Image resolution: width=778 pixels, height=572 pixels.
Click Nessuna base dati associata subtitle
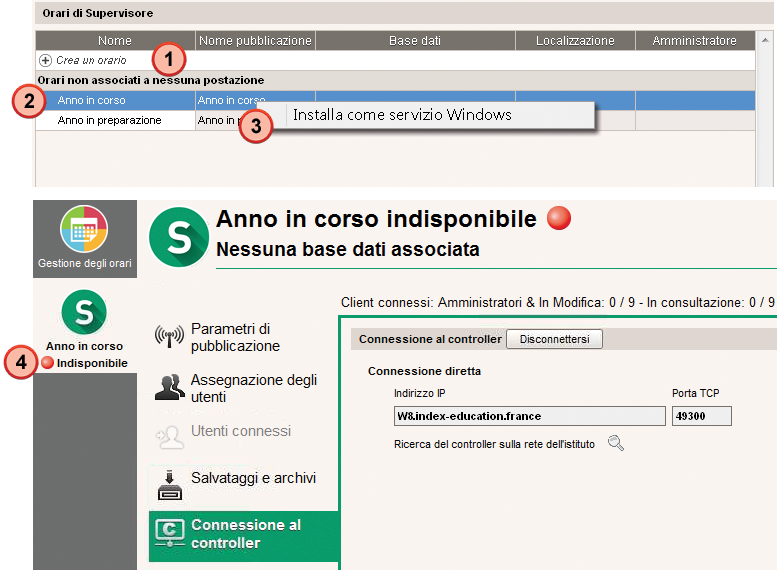pos(348,249)
